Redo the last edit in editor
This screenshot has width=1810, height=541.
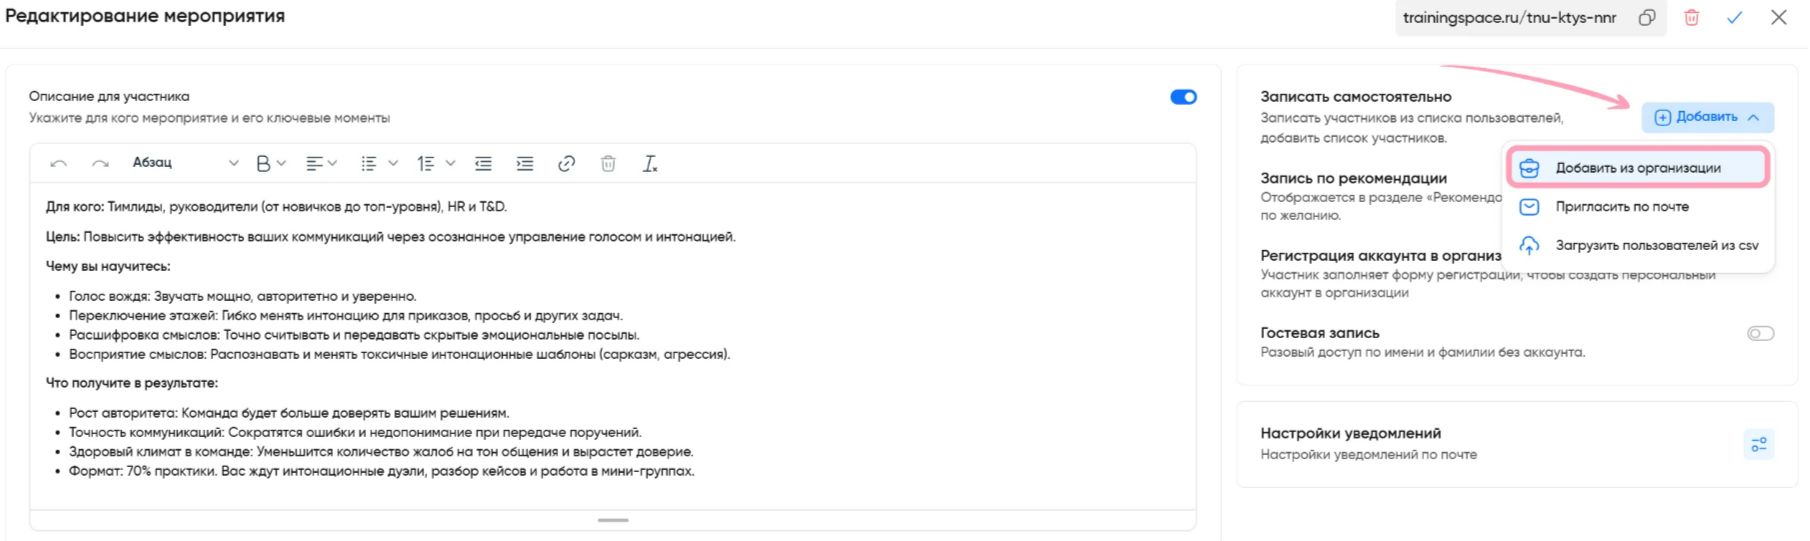click(x=100, y=163)
